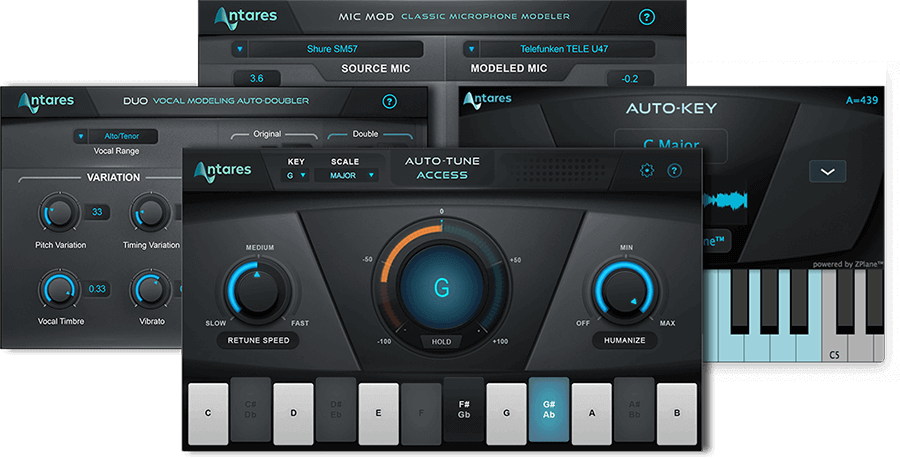This screenshot has height=458, width=900.
Task: Click the Vocal Timbre knob in Duo
Action: click(59, 289)
